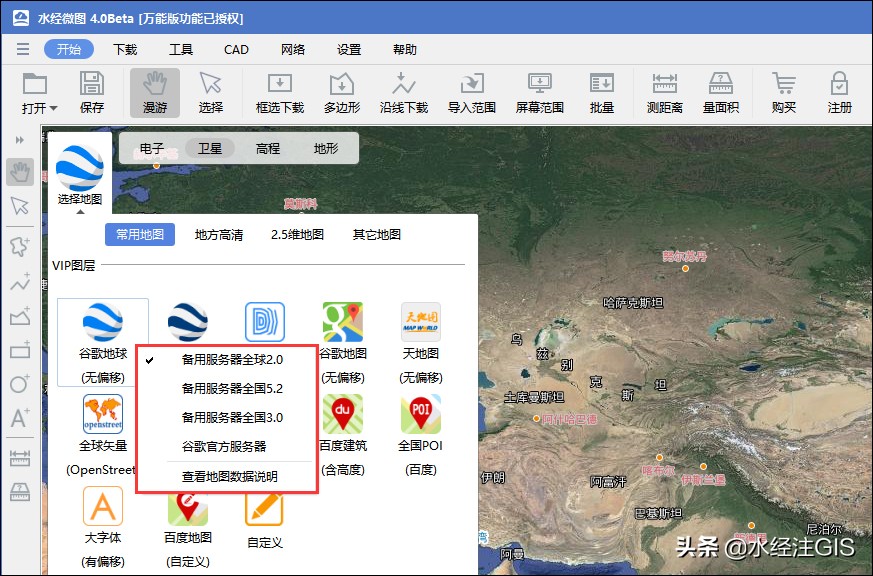Click the 多边形 download tool
873x576 pixels.
pyautogui.click(x=342, y=92)
